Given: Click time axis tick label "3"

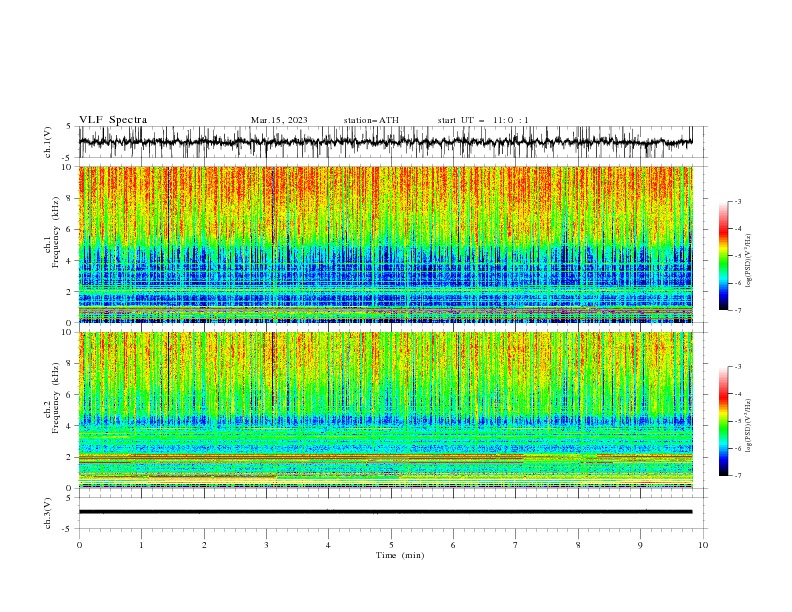Looking at the screenshot, I should pyautogui.click(x=266, y=545).
